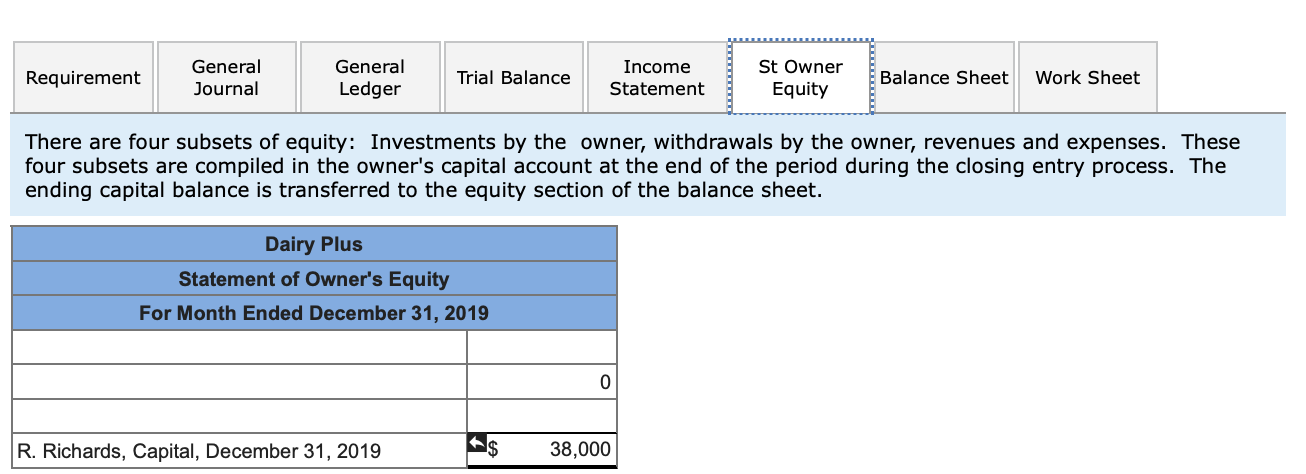Click the equity subsets instruction paragraph
Screen dimensions: 1306x474
tap(647, 166)
